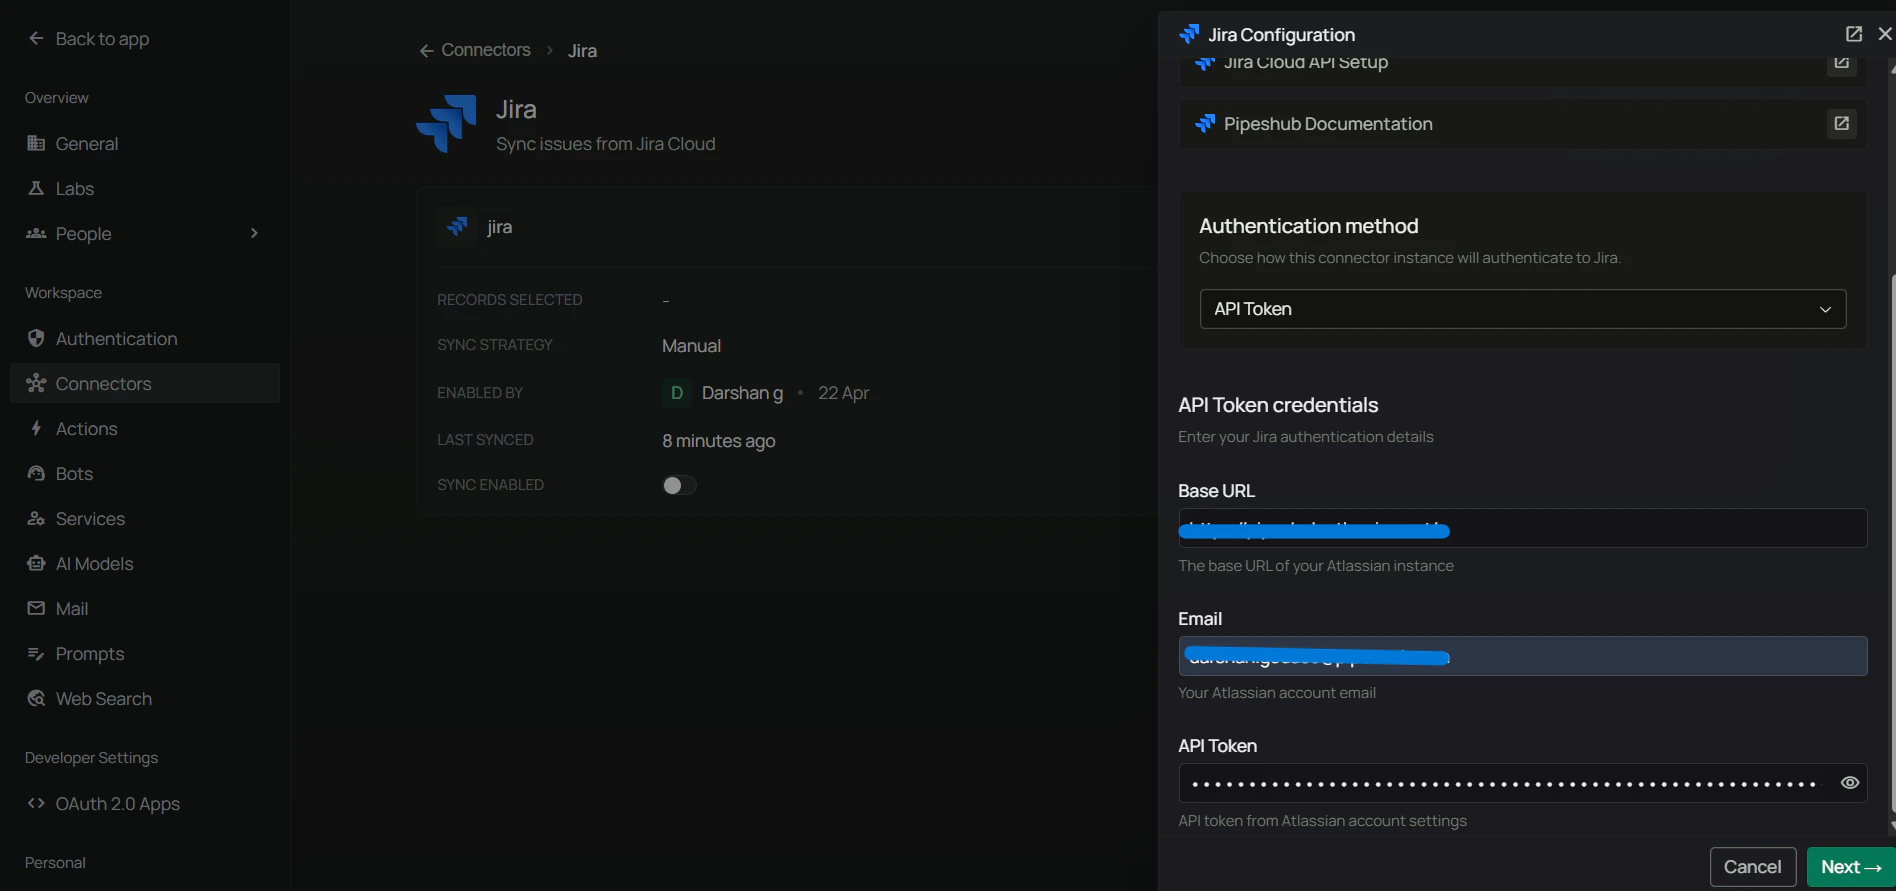Click the Pipeshub Documentation logo icon
The height and width of the screenshot is (891, 1896).
[1205, 124]
